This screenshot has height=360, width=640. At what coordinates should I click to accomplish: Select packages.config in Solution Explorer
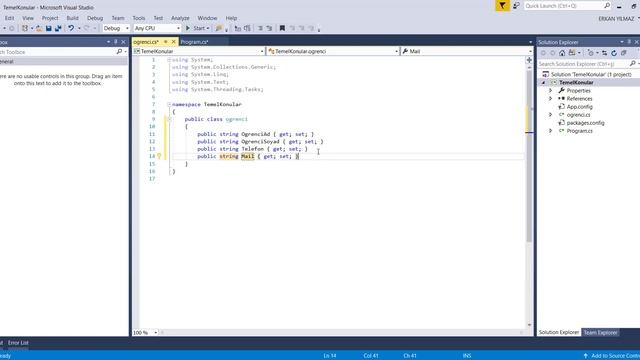pos(585,123)
